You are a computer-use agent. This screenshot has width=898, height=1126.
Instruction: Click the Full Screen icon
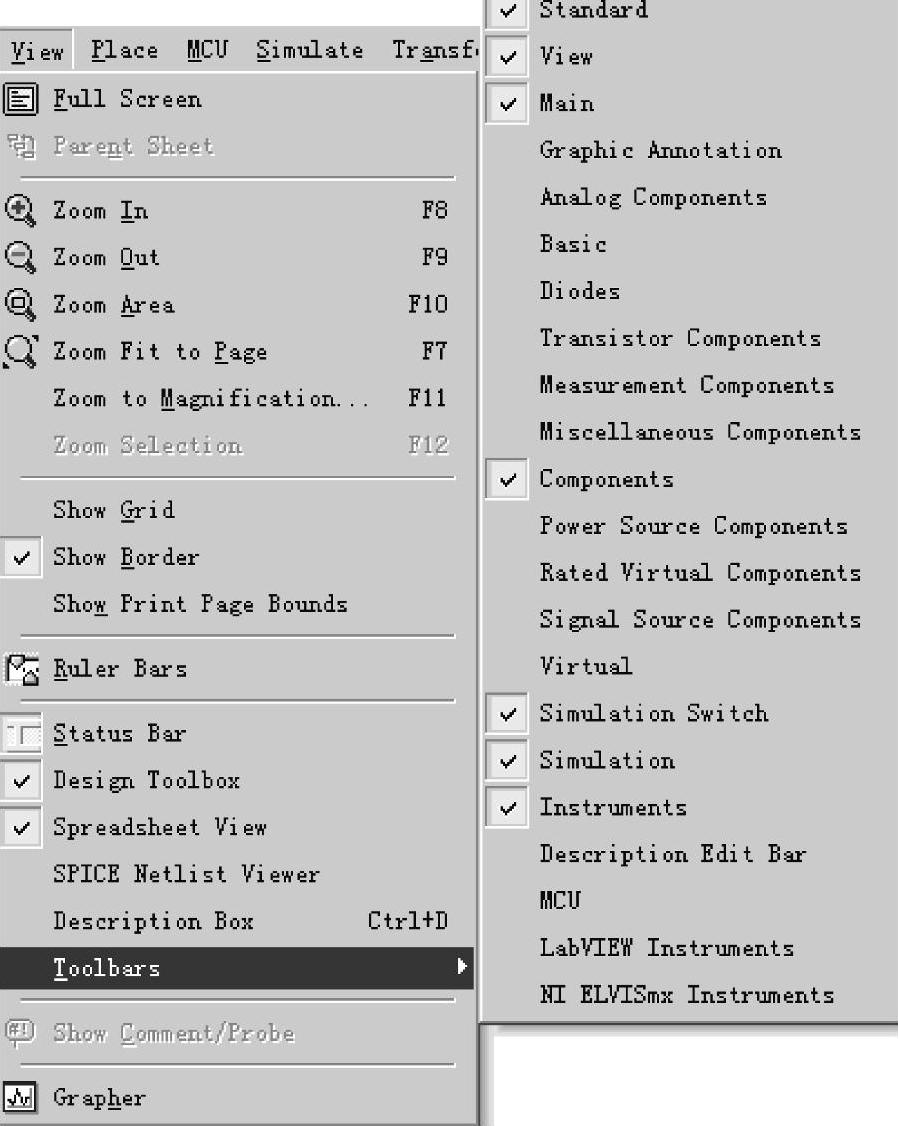(x=19, y=99)
